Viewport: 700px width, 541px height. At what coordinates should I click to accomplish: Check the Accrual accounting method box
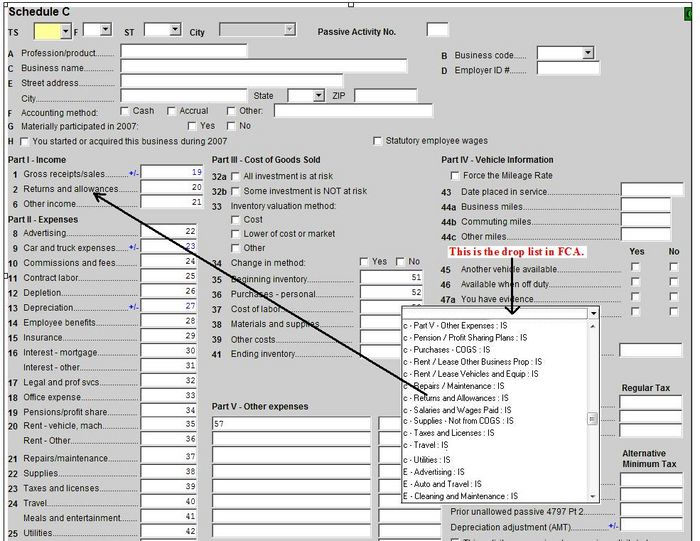point(171,111)
